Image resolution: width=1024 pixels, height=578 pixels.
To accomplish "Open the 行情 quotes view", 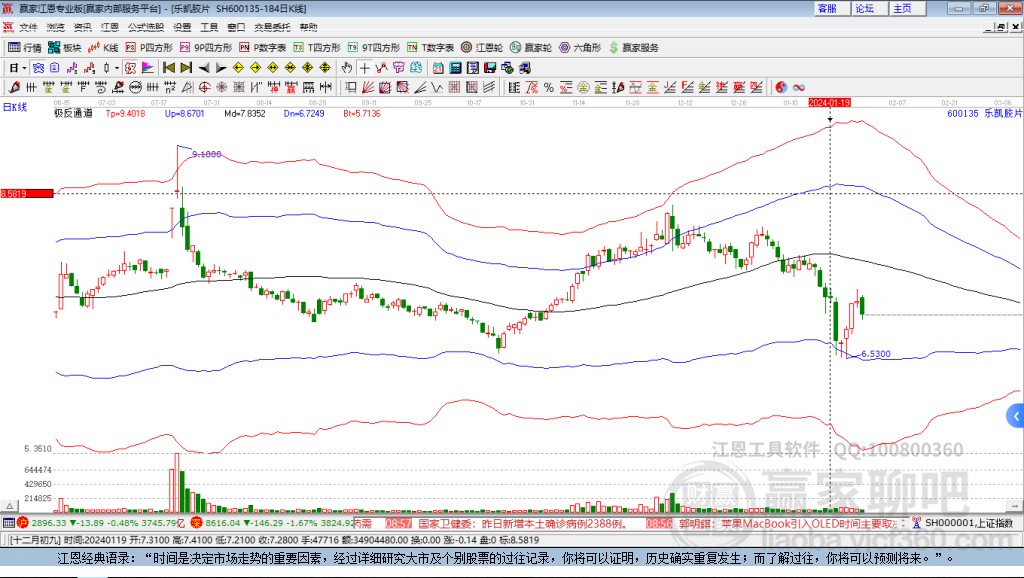I will click(x=25, y=48).
